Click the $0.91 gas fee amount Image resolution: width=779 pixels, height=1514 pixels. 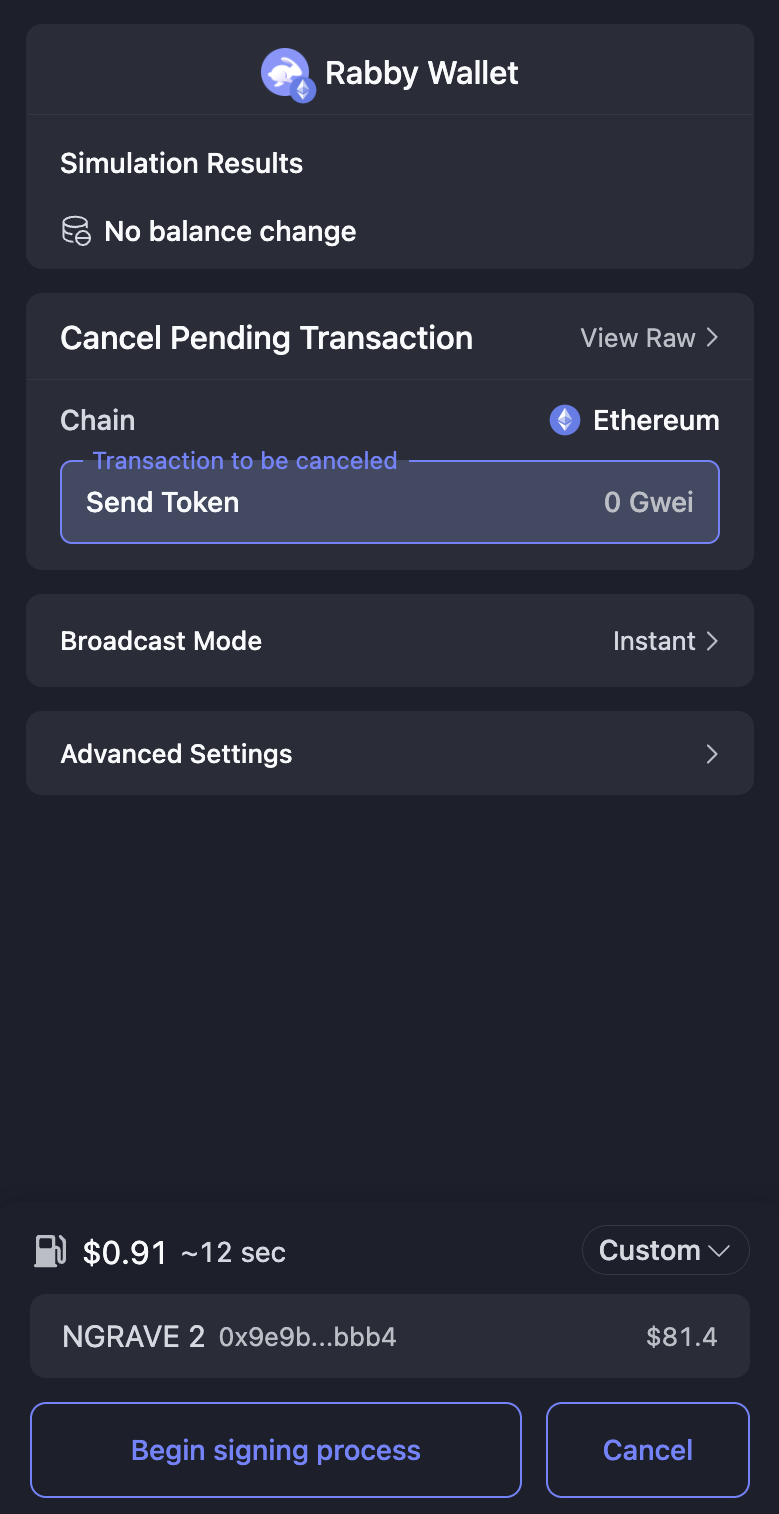click(125, 1252)
